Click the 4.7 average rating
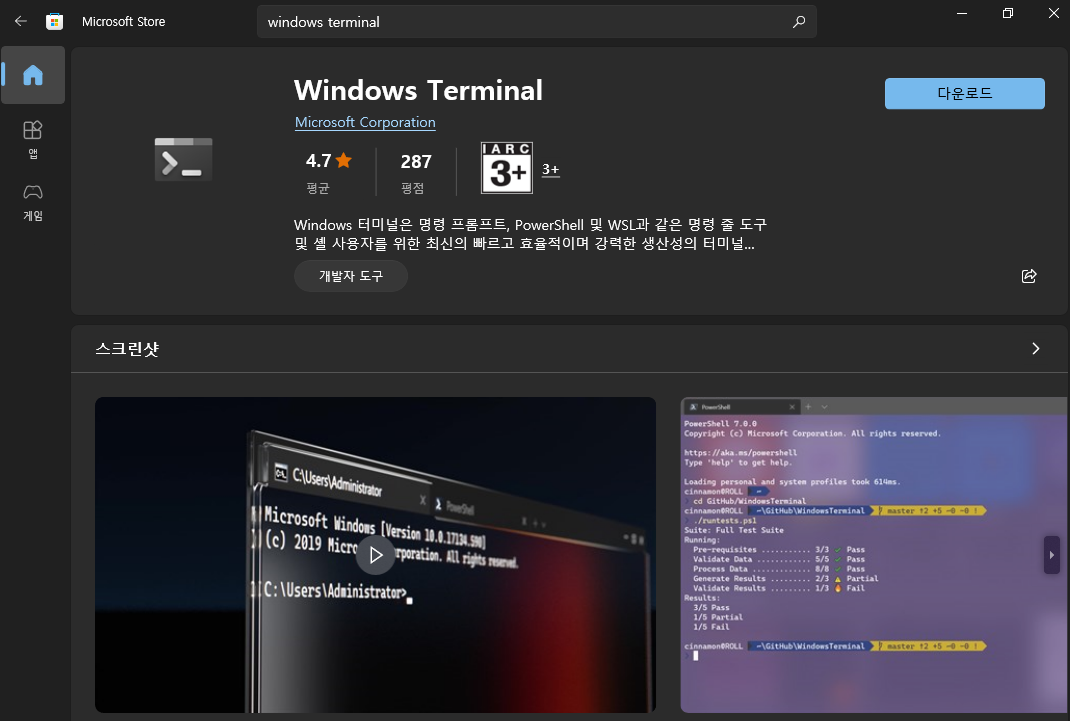 coord(328,161)
